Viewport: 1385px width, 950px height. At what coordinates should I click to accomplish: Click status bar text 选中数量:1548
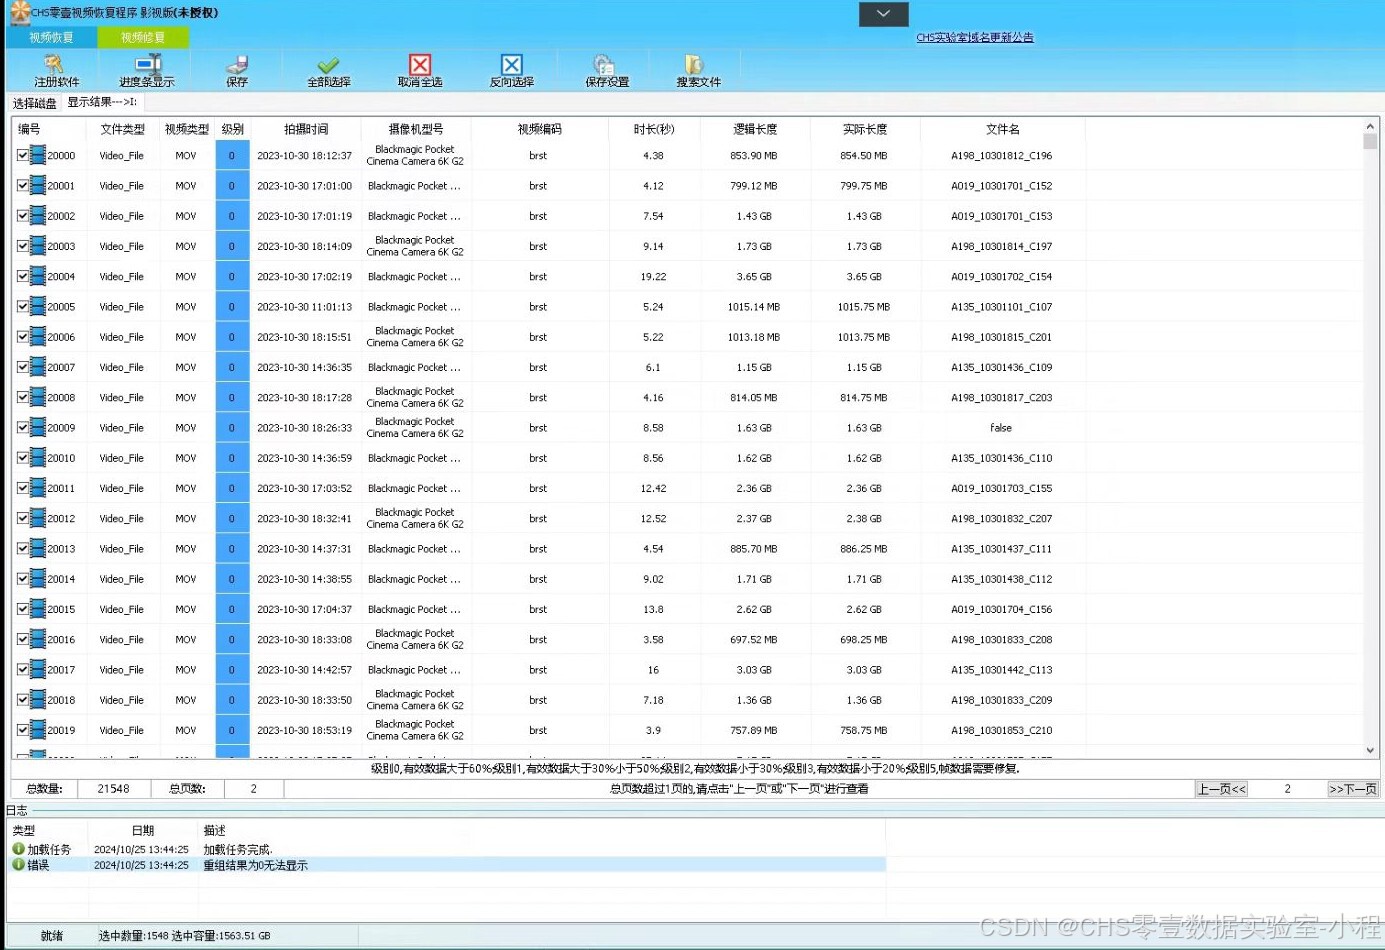click(x=134, y=936)
